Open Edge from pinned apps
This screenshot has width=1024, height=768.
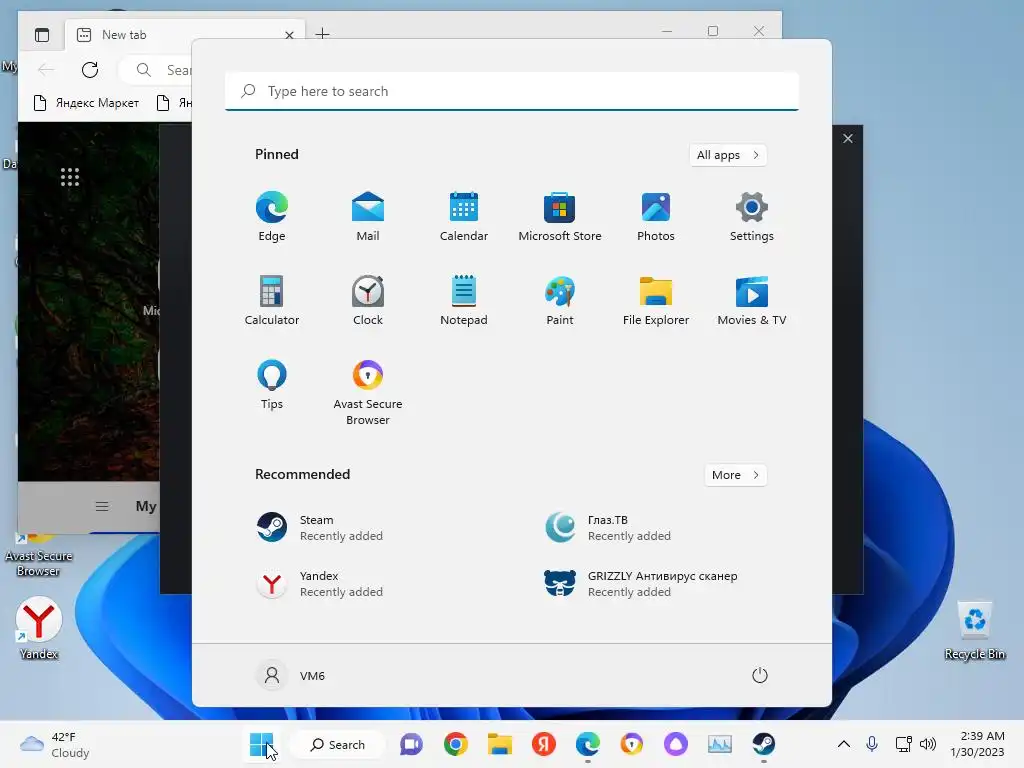(272, 217)
